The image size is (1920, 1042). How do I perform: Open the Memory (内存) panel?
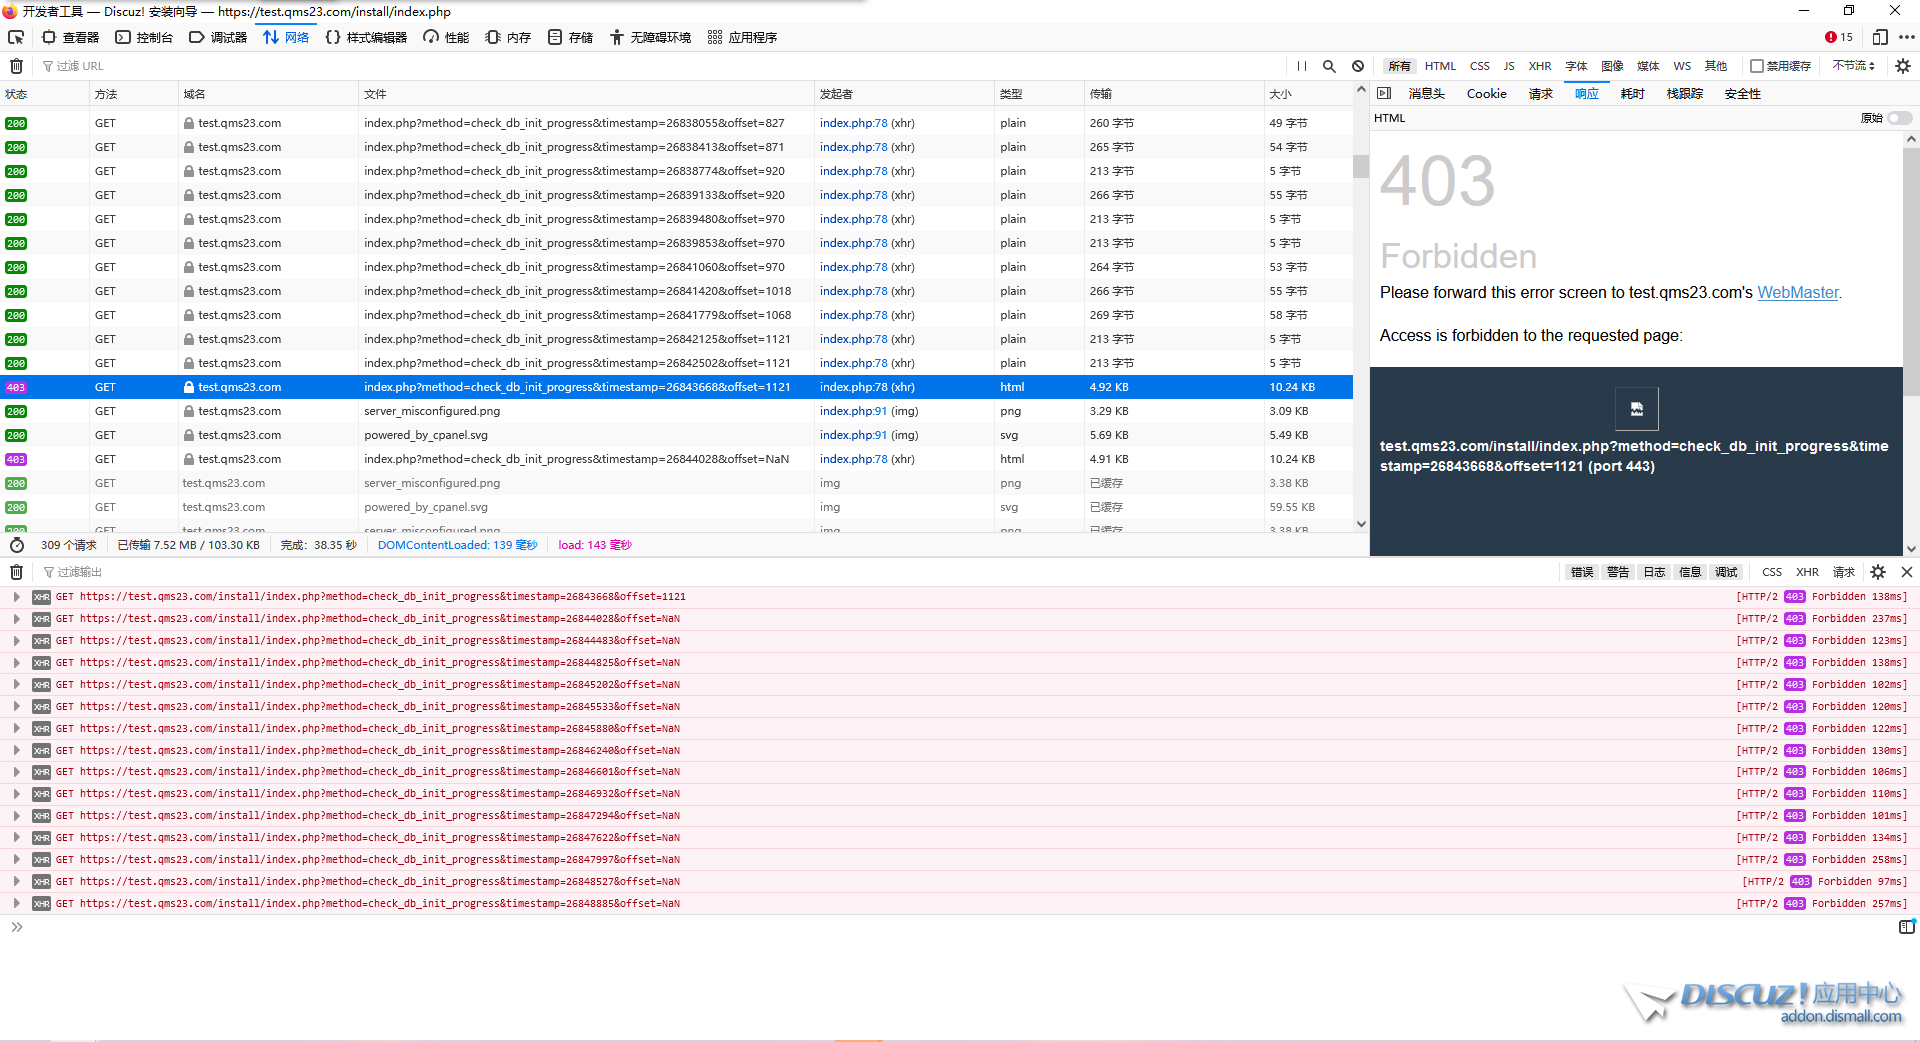pos(508,37)
